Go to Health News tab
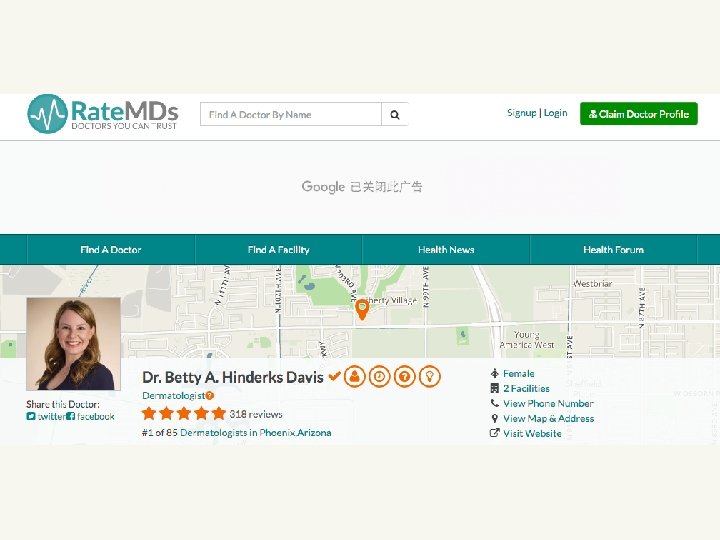This screenshot has height=540, width=720. coord(446,250)
